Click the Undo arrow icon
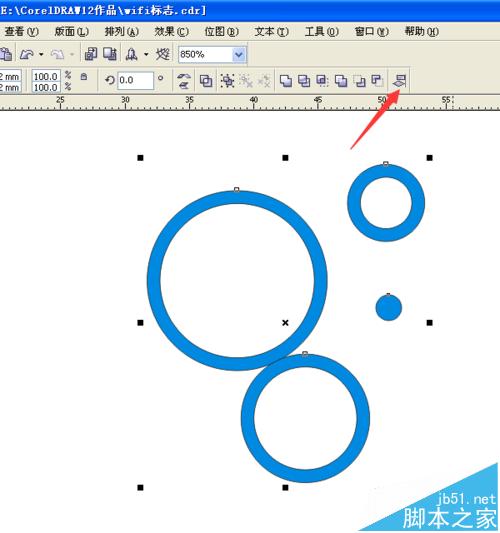Image resolution: width=500 pixels, height=533 pixels. coord(27,54)
